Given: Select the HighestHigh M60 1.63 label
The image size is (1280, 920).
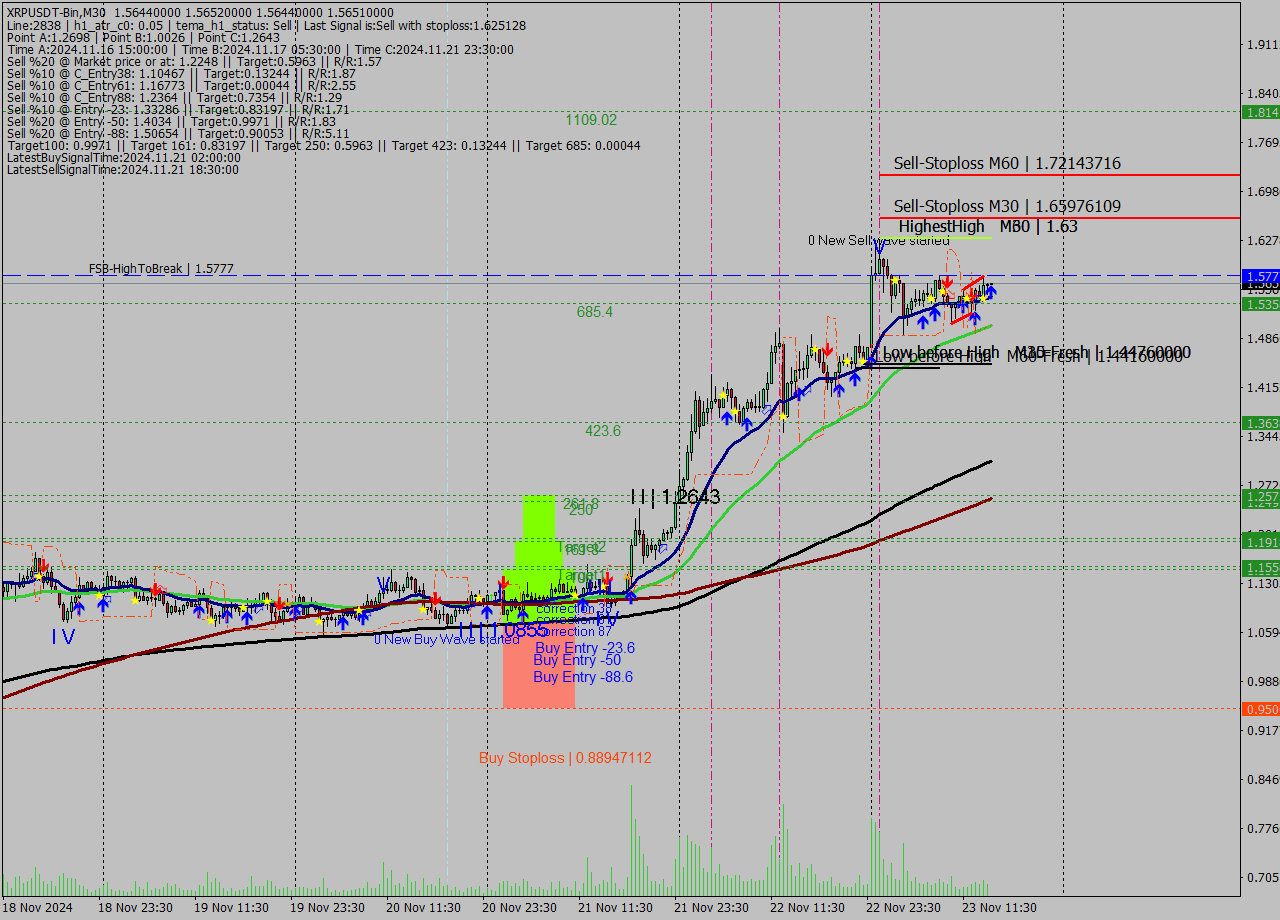Looking at the screenshot, I should pos(988,227).
